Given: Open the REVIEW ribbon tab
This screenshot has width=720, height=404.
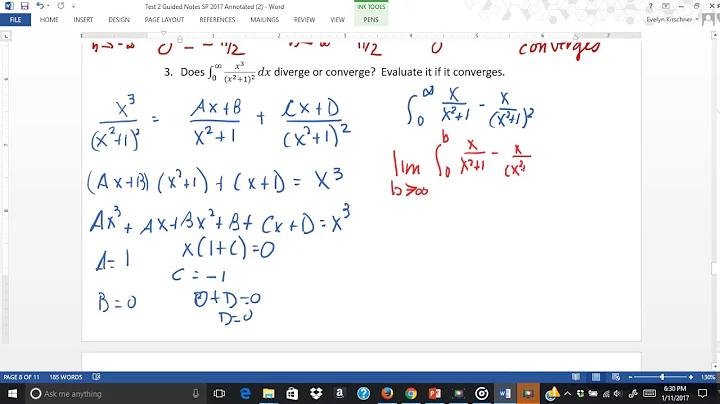Looking at the screenshot, I should pos(304,20).
